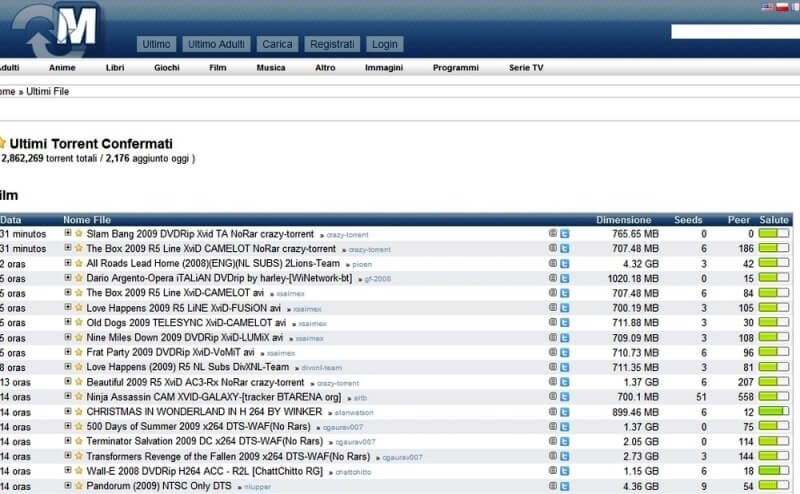Click the Ultimo Adulti button

217,44
